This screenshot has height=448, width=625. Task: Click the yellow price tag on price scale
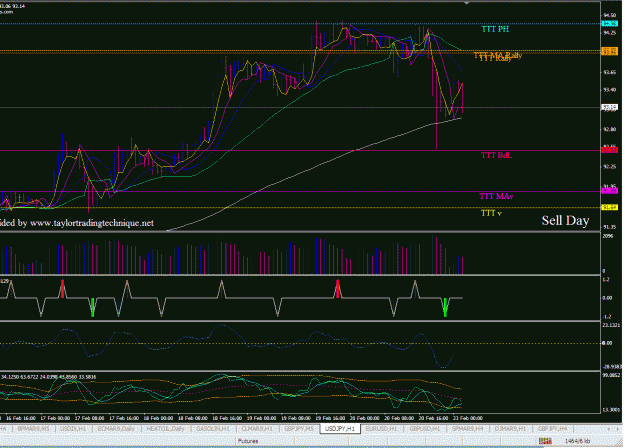[609, 207]
